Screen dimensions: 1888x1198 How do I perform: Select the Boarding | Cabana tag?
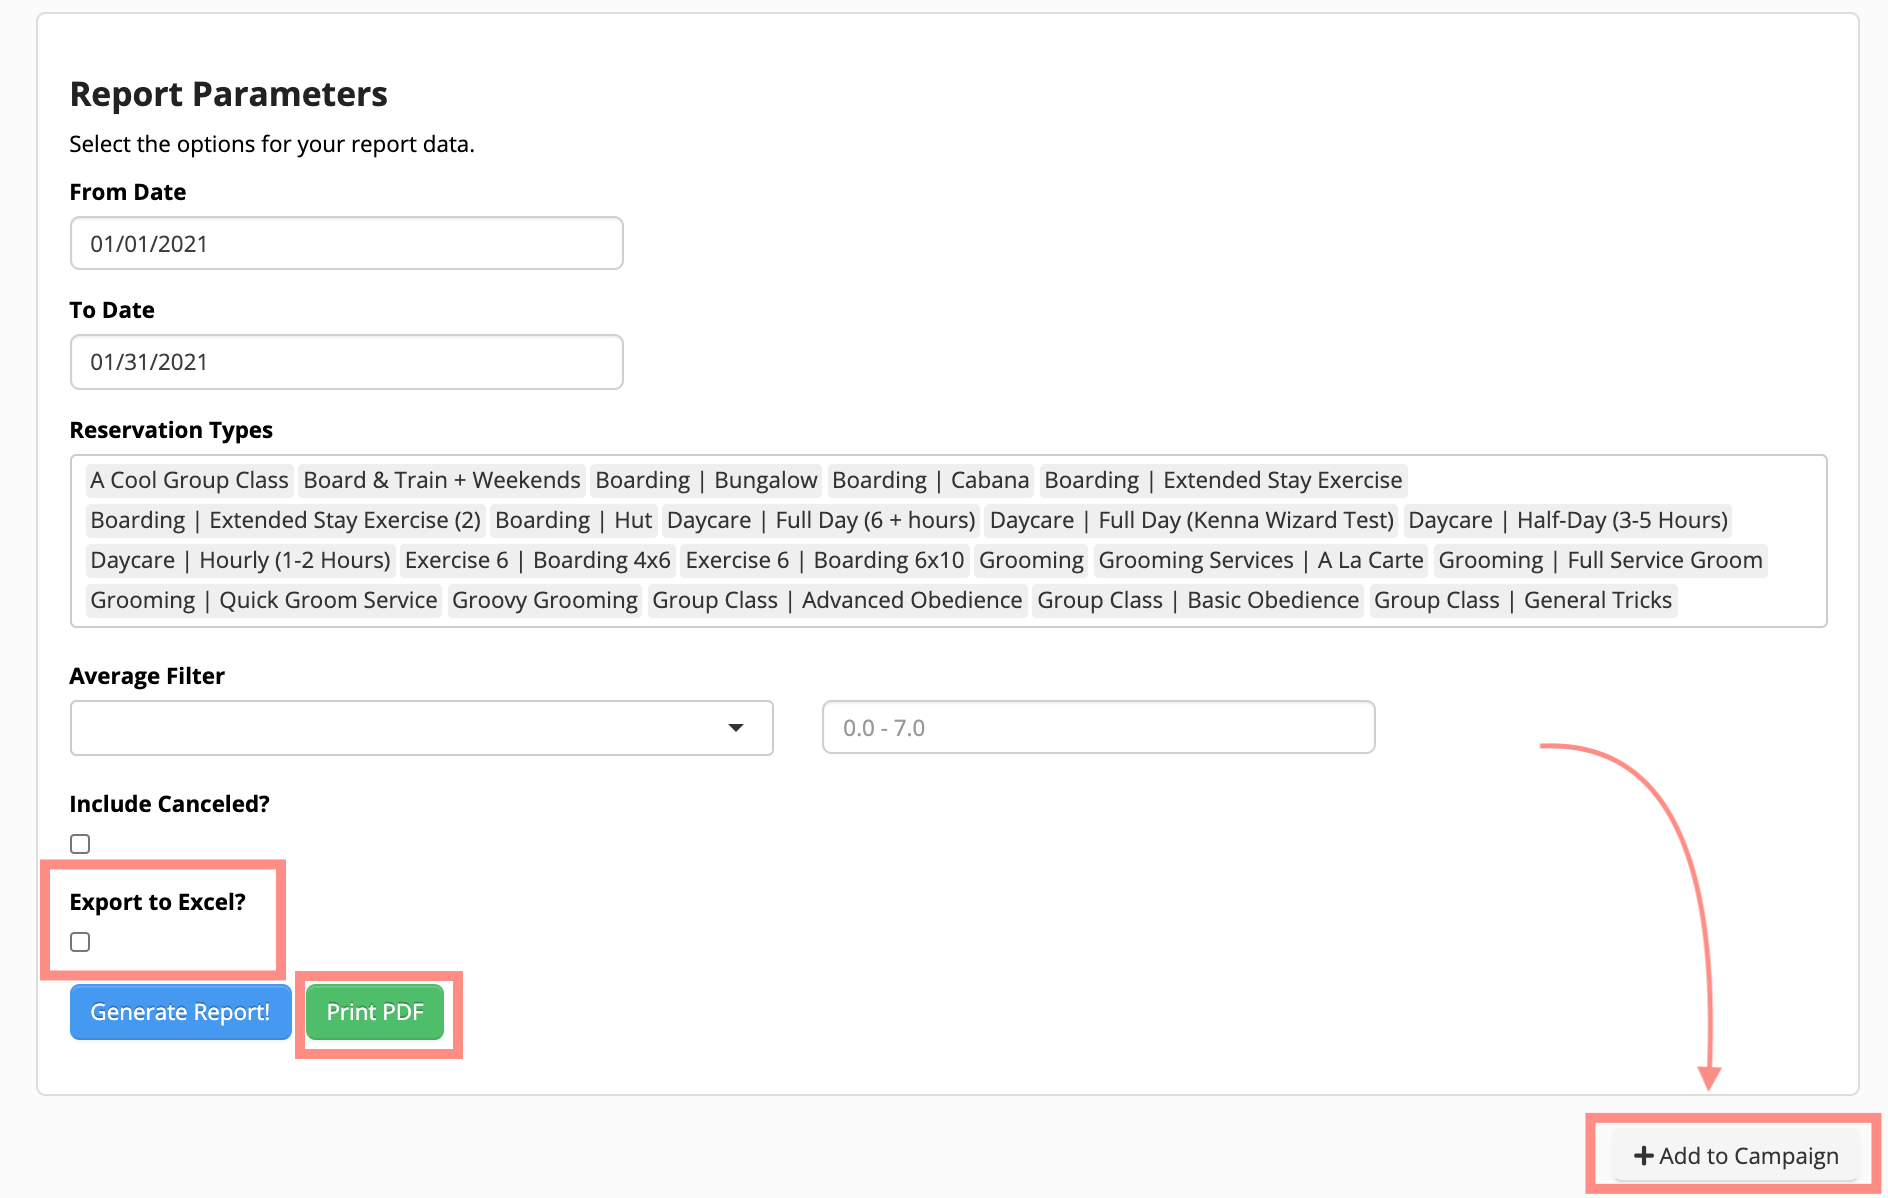click(x=930, y=480)
